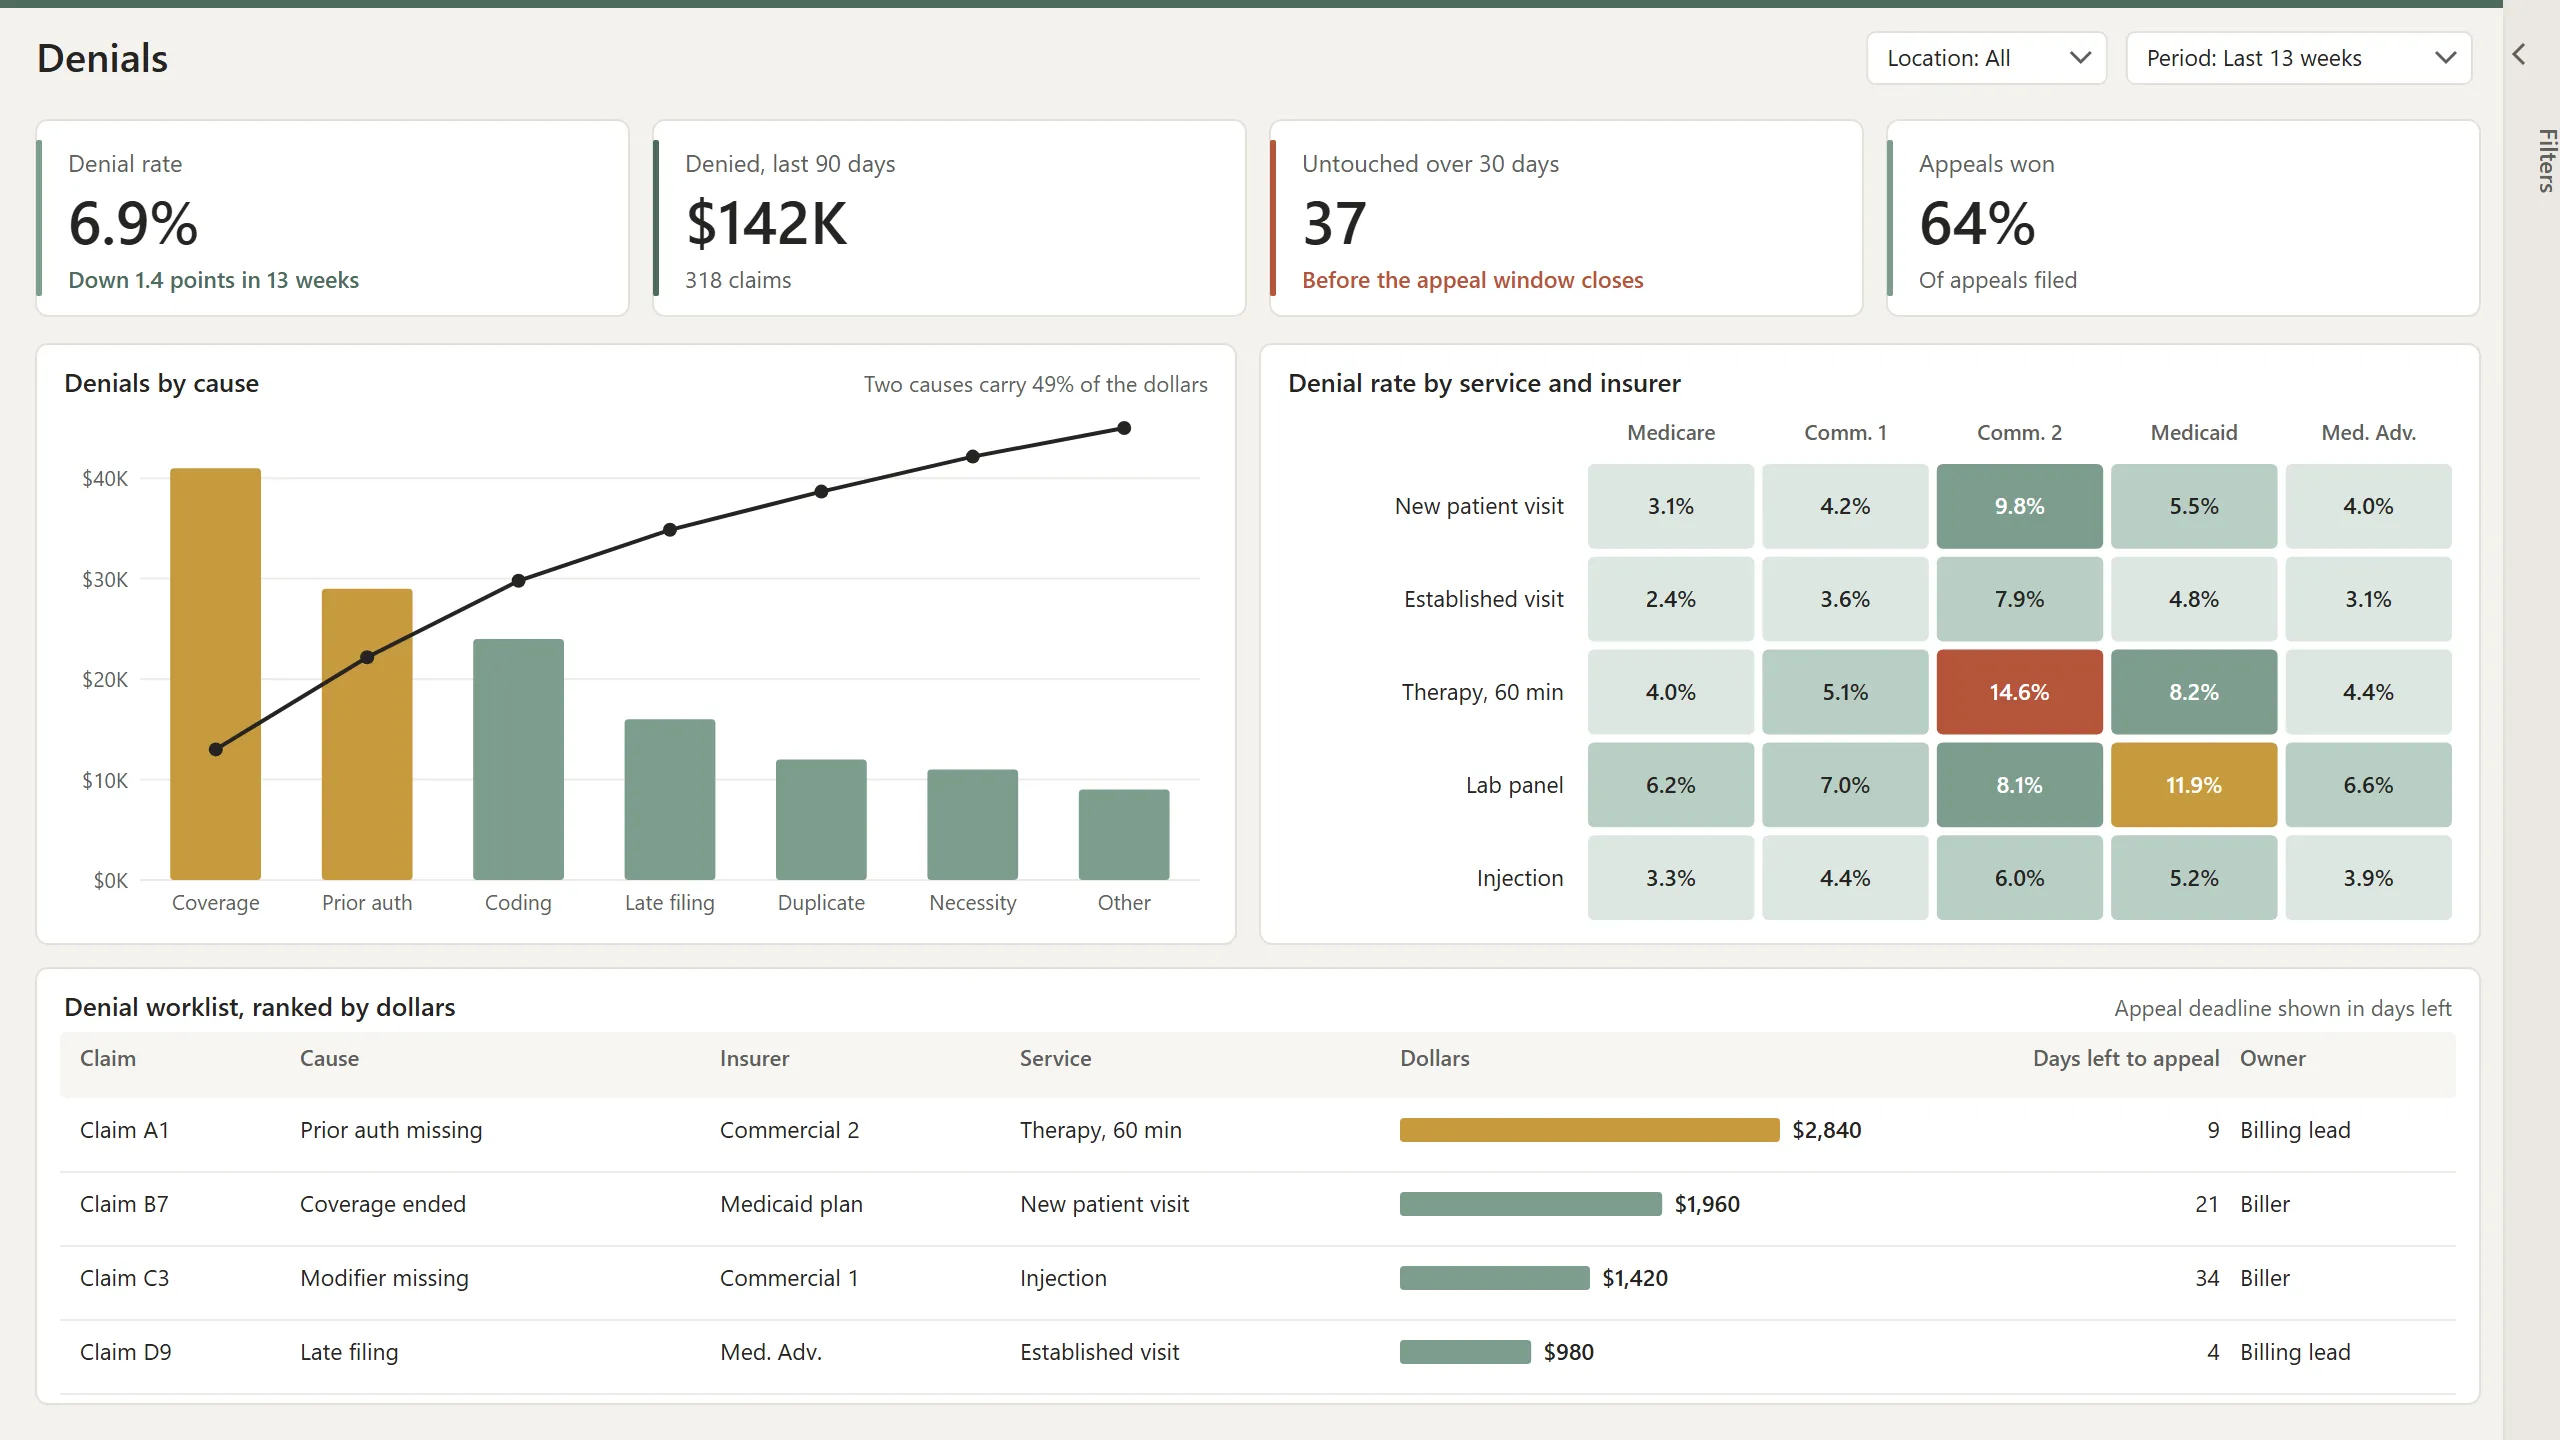Image resolution: width=2560 pixels, height=1440 pixels.
Task: Select the Appeals won 64% card
Action: click(x=2183, y=218)
